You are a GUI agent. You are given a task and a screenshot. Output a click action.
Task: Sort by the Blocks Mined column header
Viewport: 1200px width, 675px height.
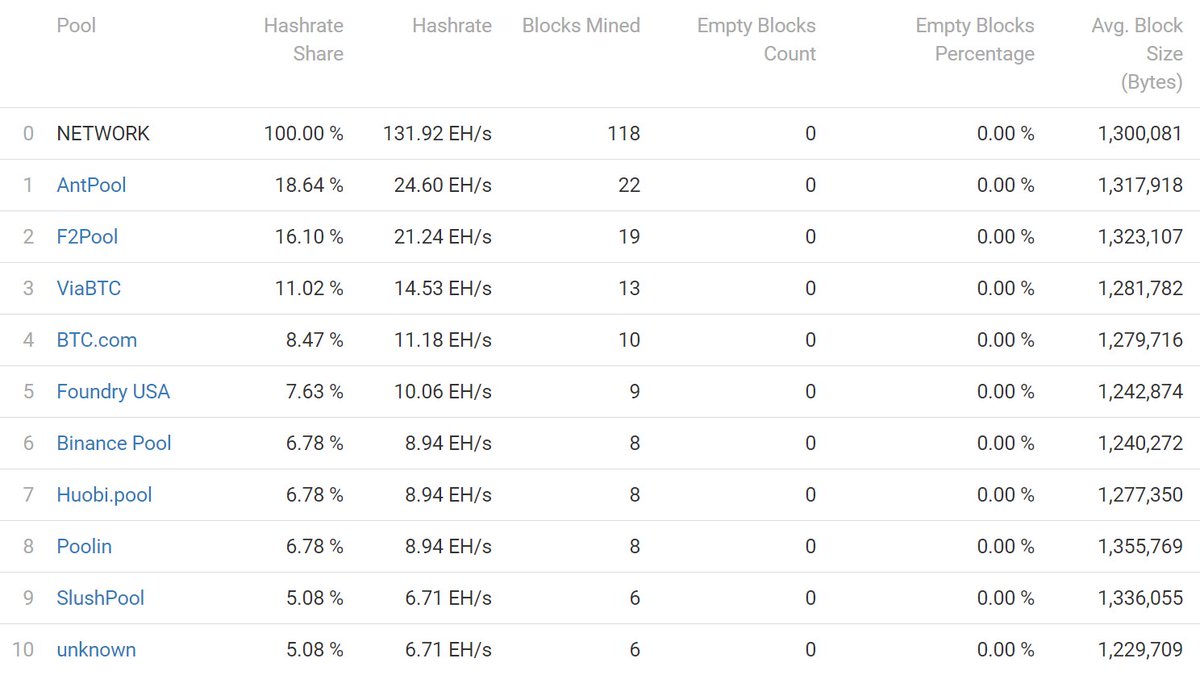(581, 26)
